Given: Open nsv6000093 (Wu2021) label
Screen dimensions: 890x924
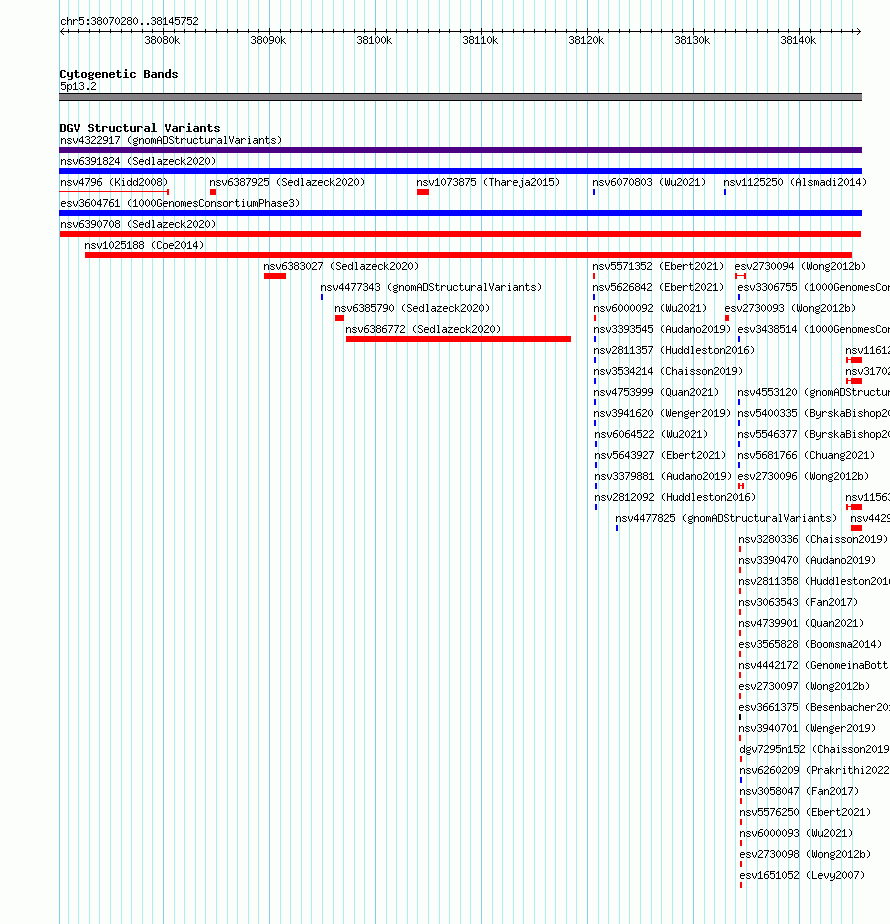Looking at the screenshot, I should pos(796,833).
